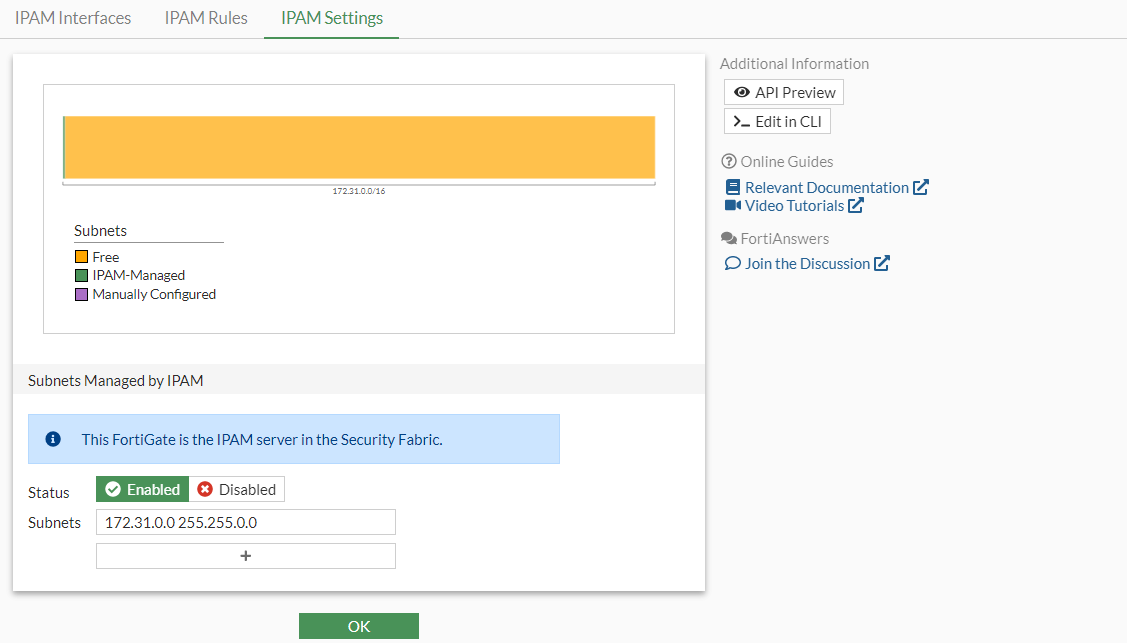Select the IPAM Settings tab
The height and width of the screenshot is (643, 1127).
tap(332, 18)
